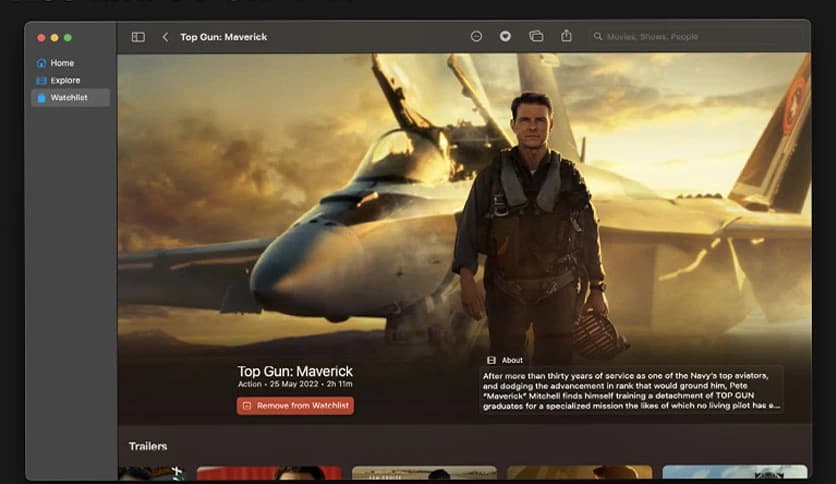Open the fifth trailer thumbnail at right
This screenshot has height=484, width=836.
[734, 473]
